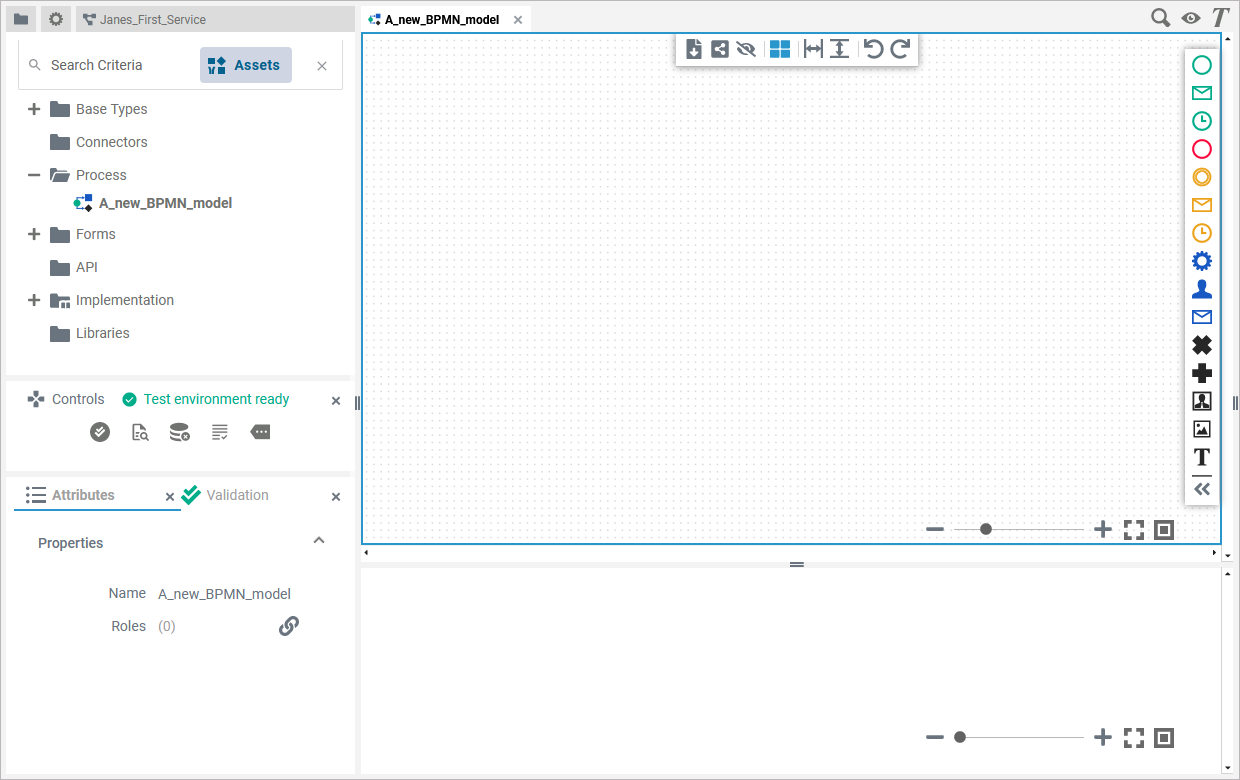Screen dimensions: 1240x780
Task: Toggle element visibility with the eye-slash icon
Action: tap(746, 48)
